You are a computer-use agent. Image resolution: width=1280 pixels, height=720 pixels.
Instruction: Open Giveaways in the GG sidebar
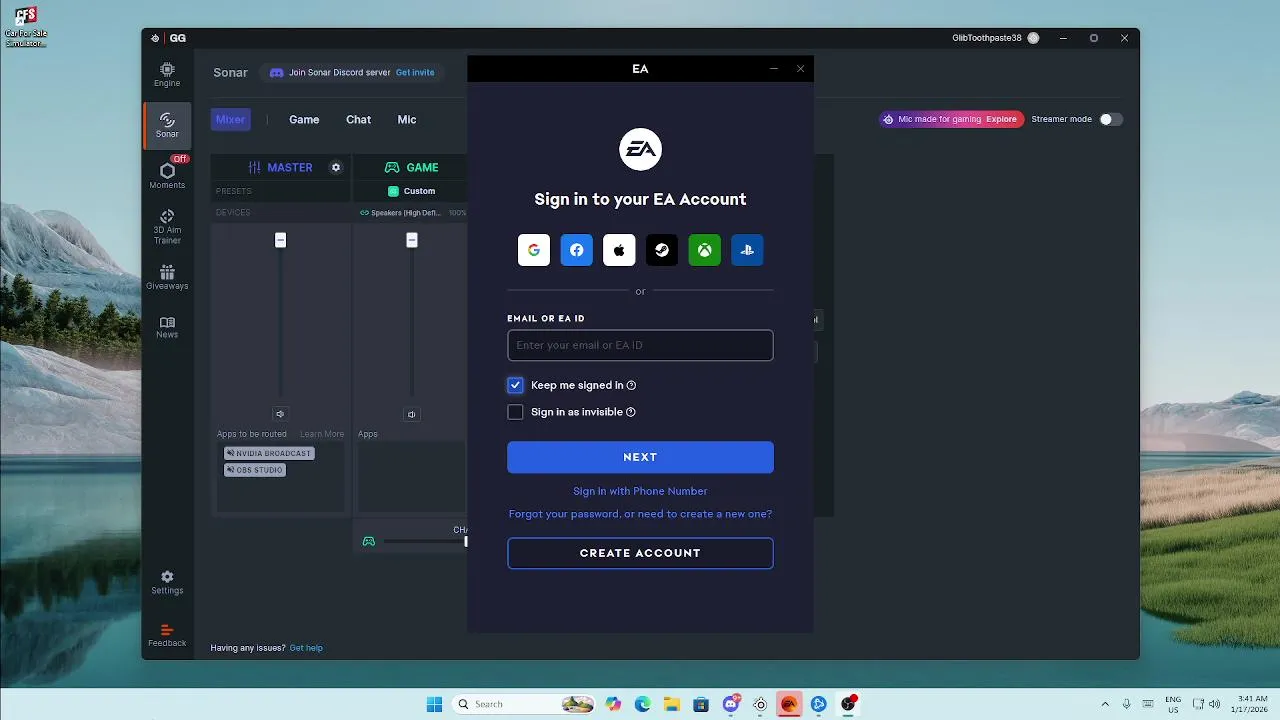point(167,278)
